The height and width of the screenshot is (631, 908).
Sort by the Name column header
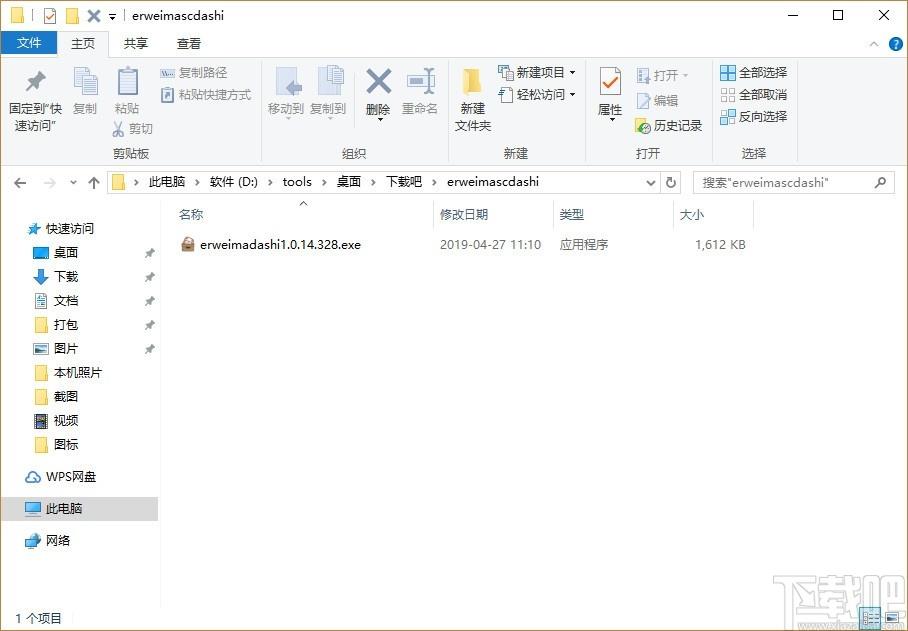(x=303, y=214)
